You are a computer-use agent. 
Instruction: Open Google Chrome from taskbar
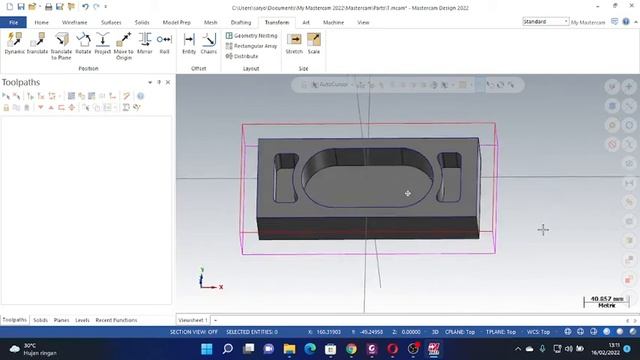coord(351,349)
